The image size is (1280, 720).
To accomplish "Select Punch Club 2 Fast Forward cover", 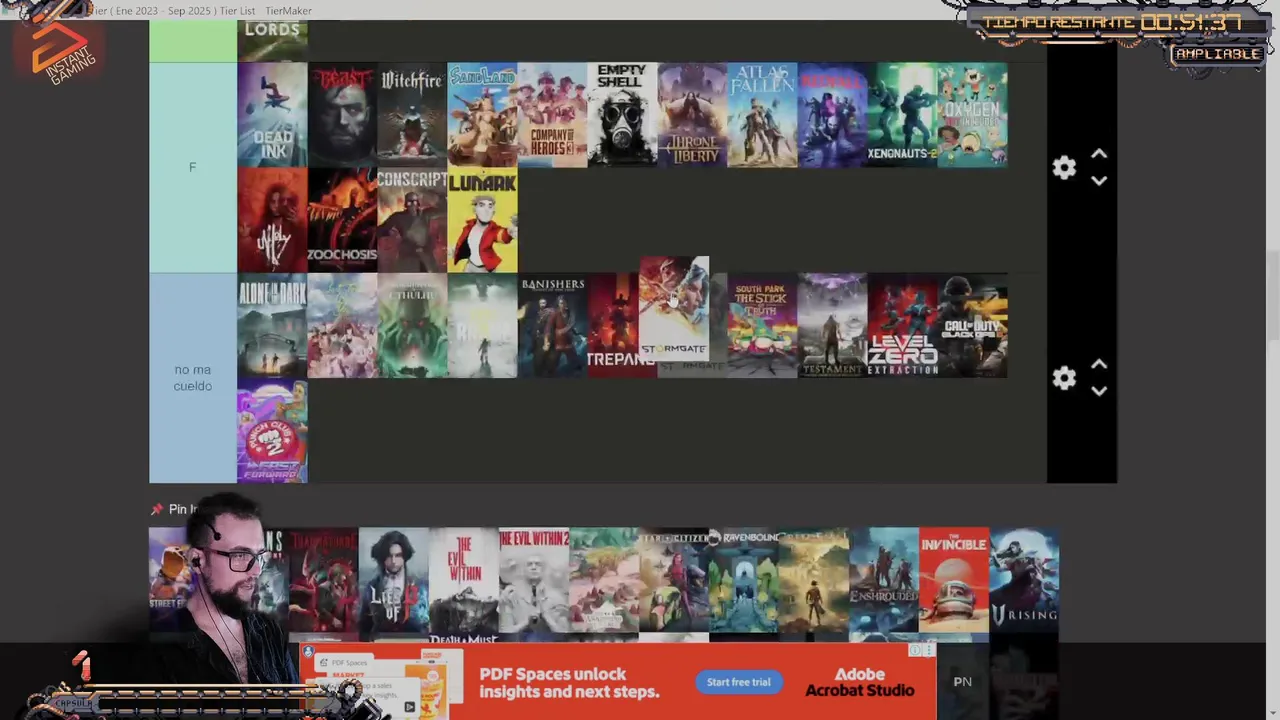I will tap(272, 430).
